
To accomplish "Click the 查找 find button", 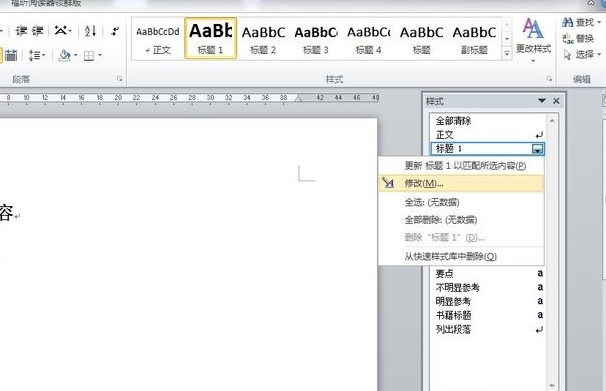I will click(578, 22).
